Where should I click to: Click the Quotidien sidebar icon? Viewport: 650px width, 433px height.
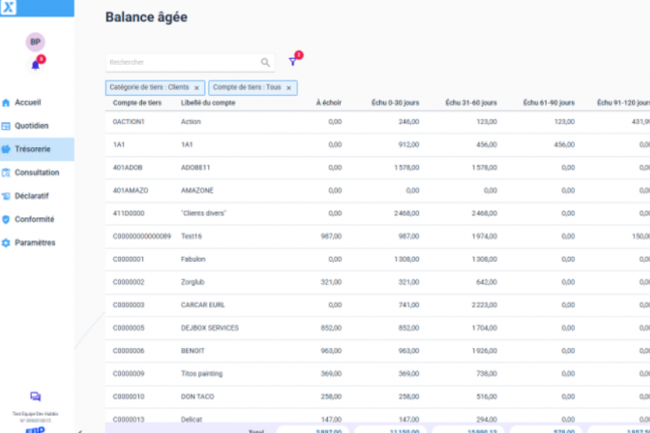pyautogui.click(x=6, y=126)
